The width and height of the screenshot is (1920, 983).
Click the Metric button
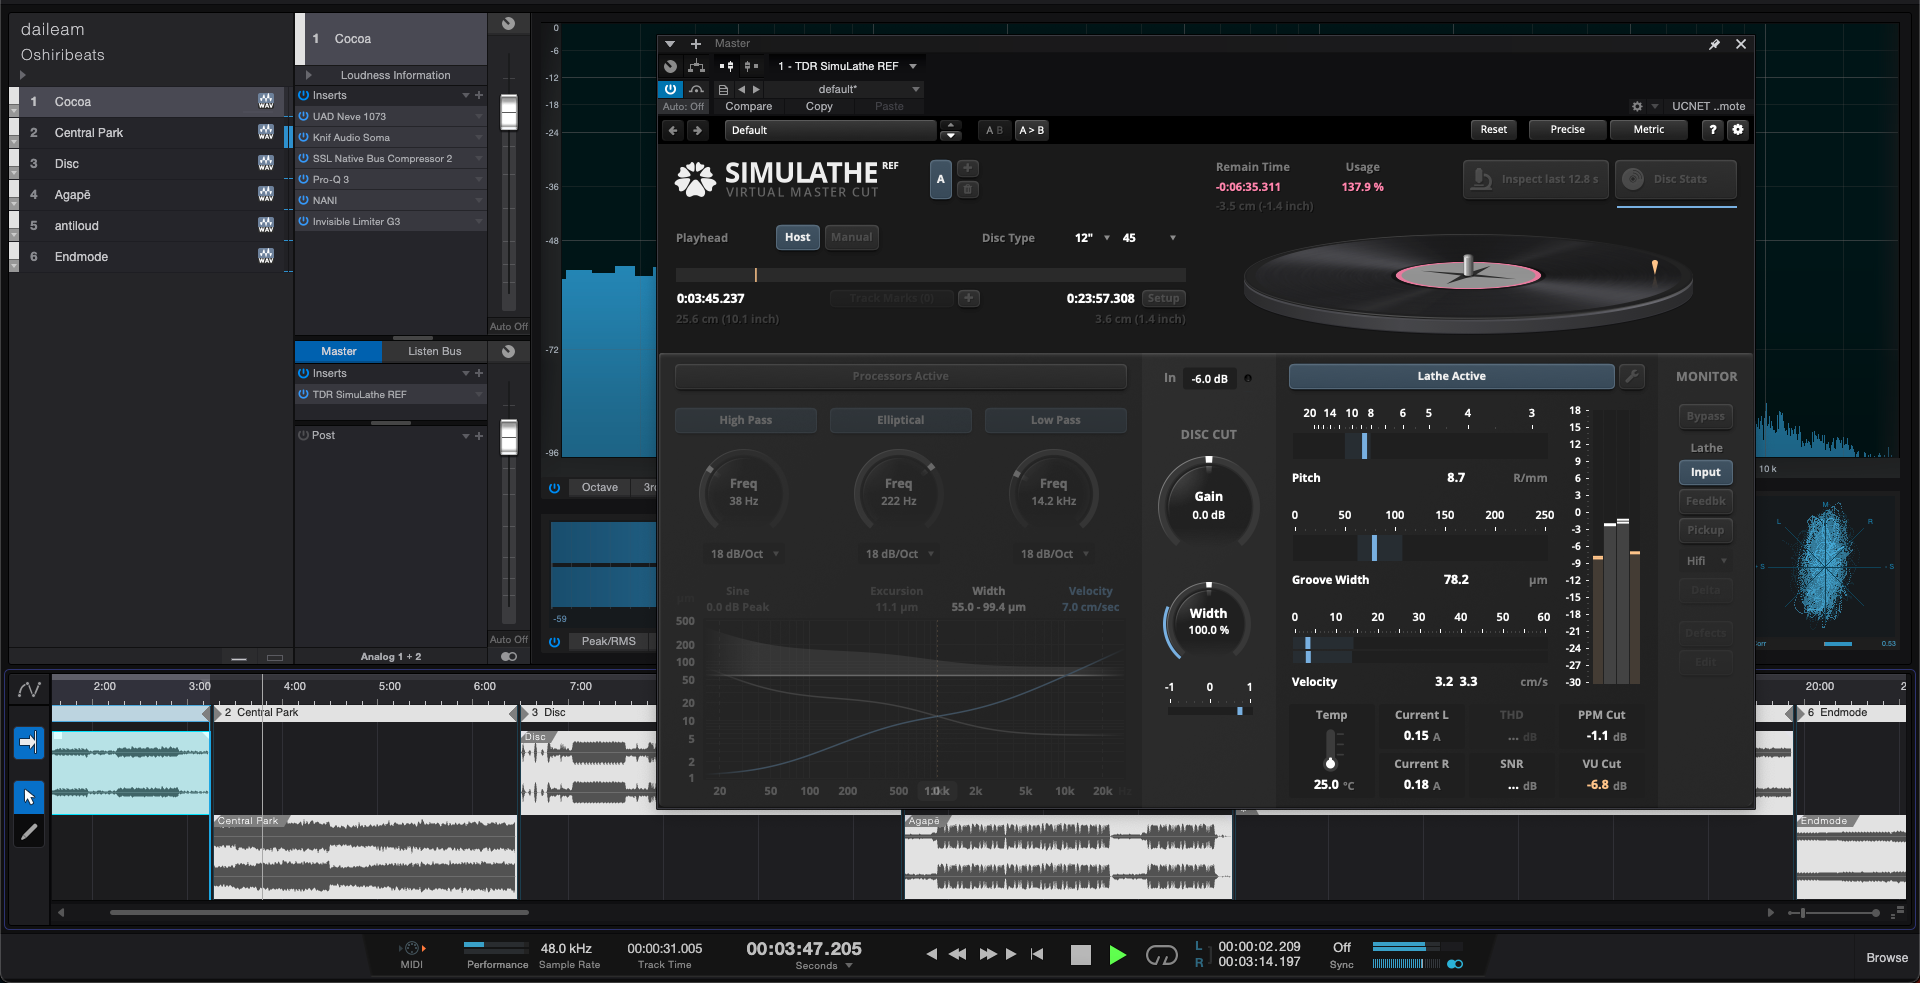click(1649, 130)
